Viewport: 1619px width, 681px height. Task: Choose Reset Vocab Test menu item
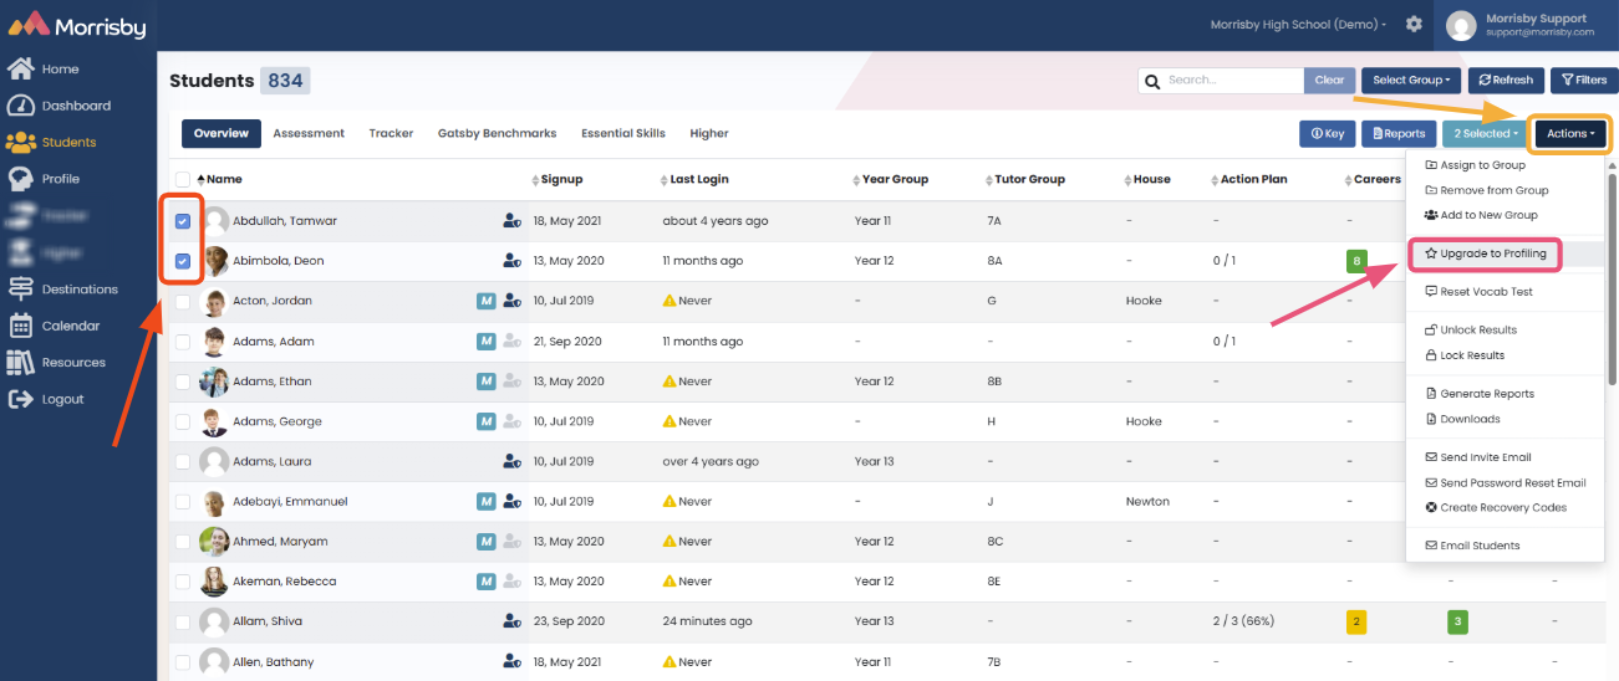1479,291
